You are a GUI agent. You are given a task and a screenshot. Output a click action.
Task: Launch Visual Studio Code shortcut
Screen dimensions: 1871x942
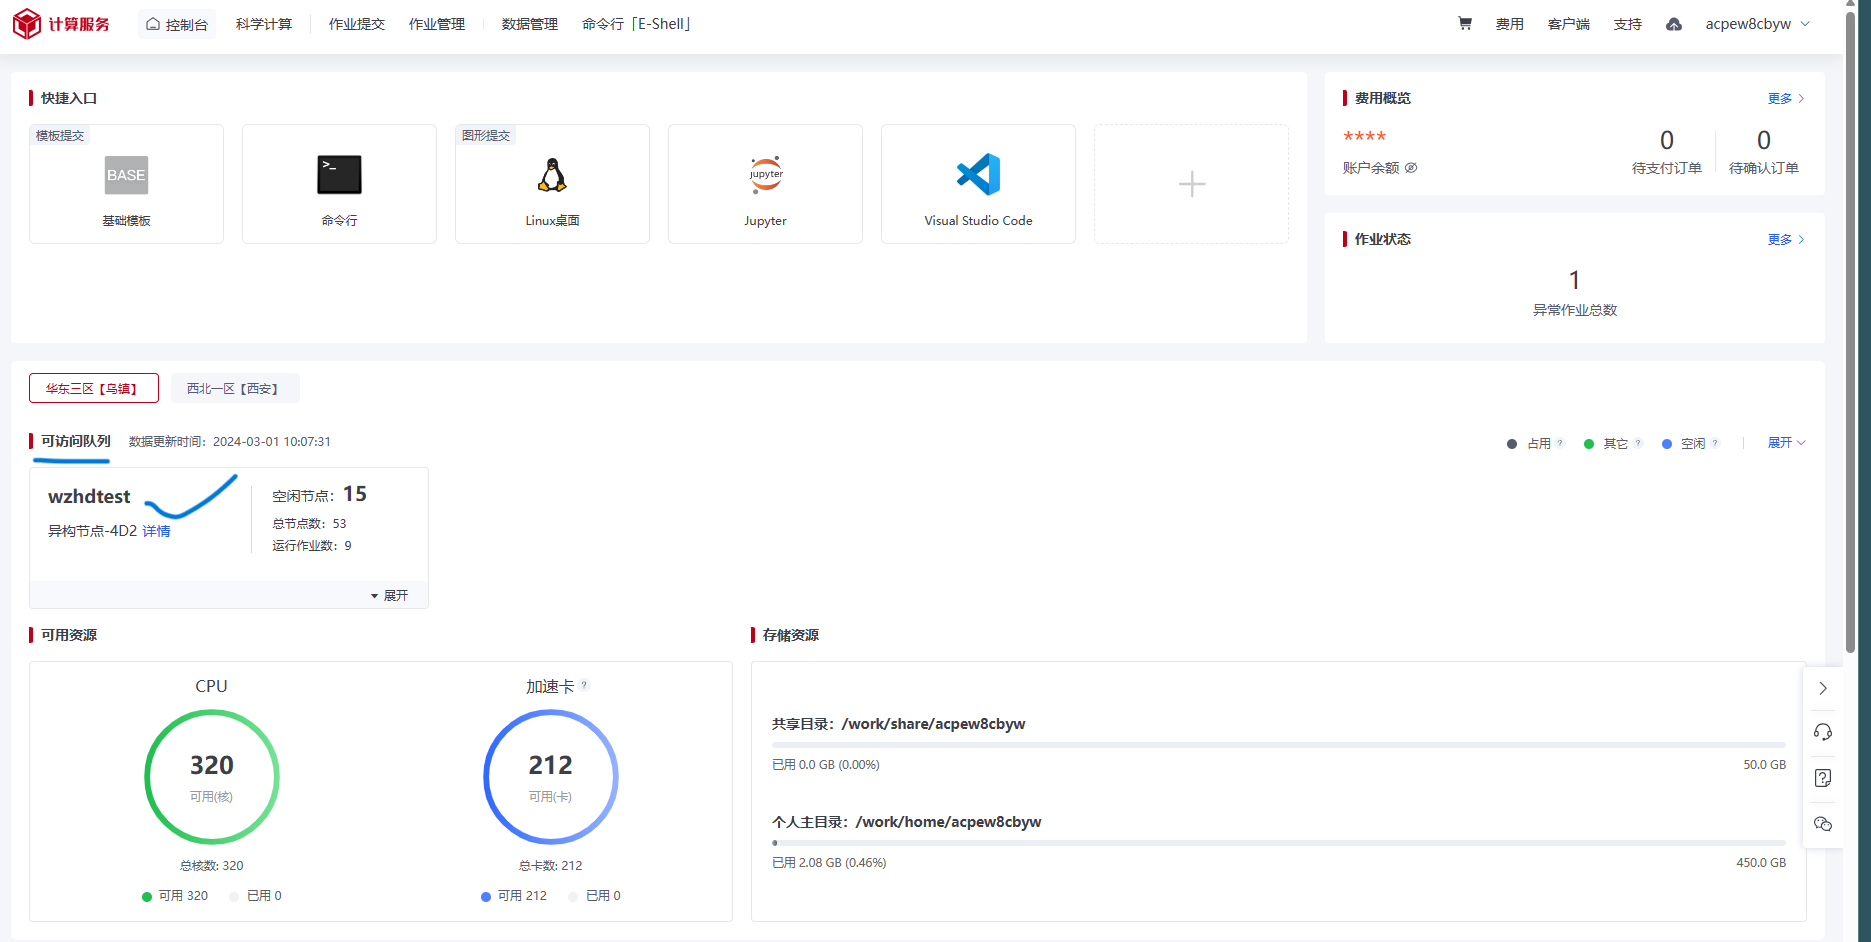point(977,176)
